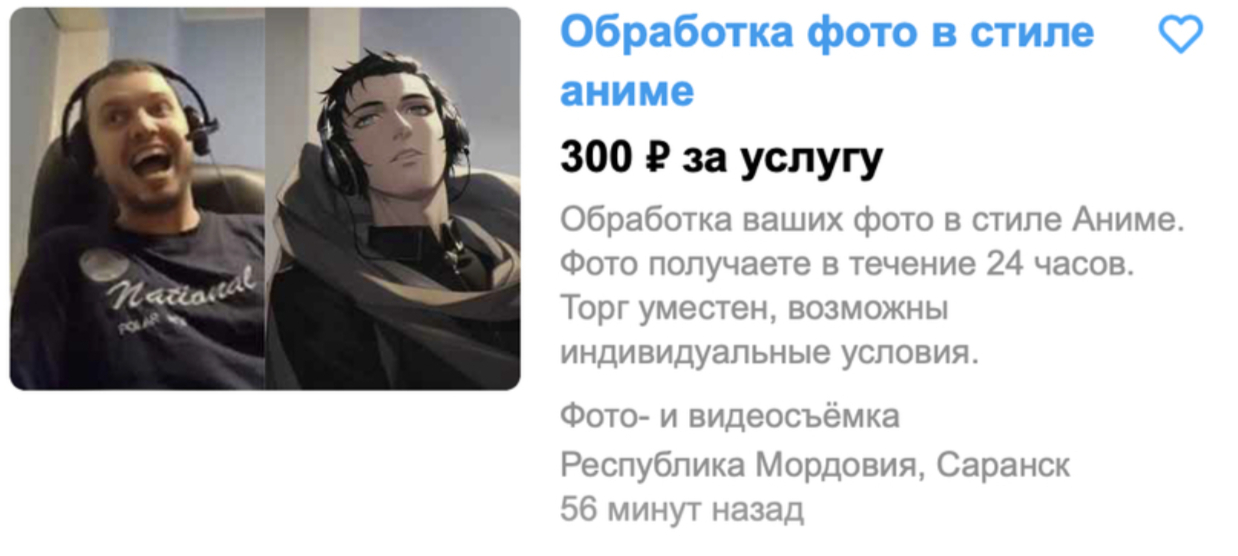Click the location 'Республика Мордовия, Саранск'

[815, 464]
